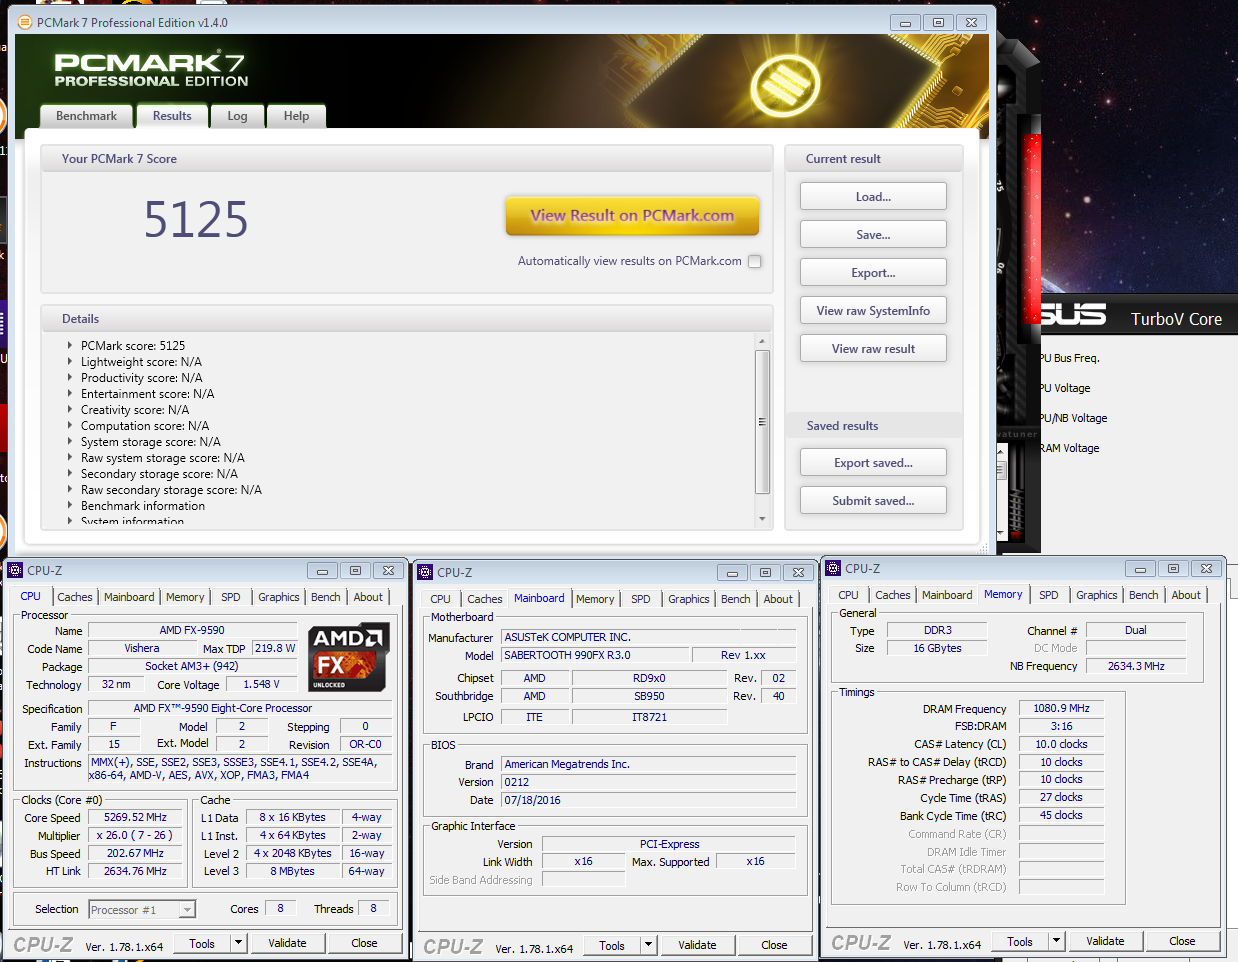The height and width of the screenshot is (962, 1238).
Task: Click the Model field SABERTOOTH 990FX R3.0
Action: [x=595, y=655]
